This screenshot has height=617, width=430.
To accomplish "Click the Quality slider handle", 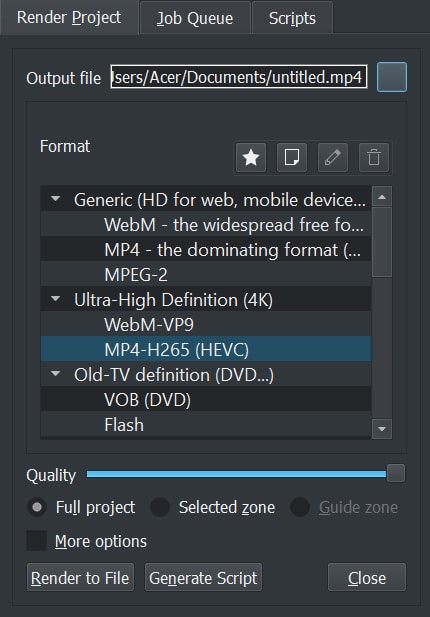I will click(x=396, y=473).
